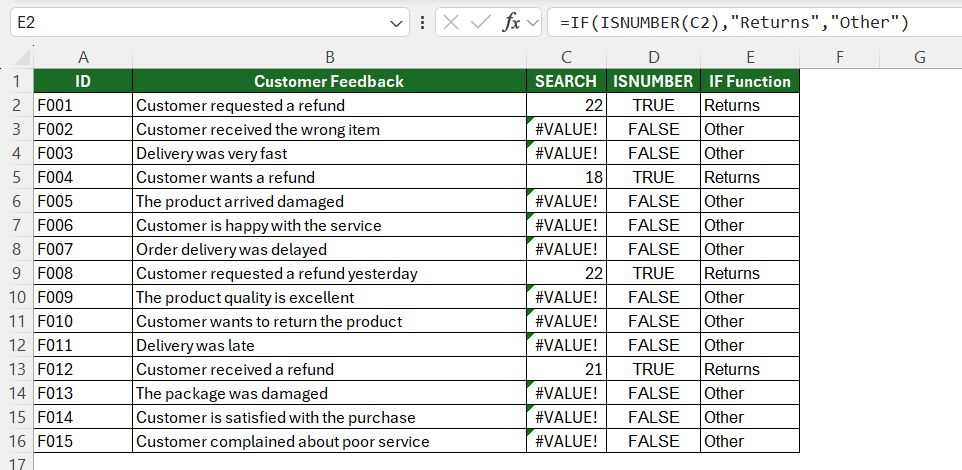Select cell 'Order delivery was delayed'
Image resolution: width=962 pixels, height=470 pixels.
point(329,249)
